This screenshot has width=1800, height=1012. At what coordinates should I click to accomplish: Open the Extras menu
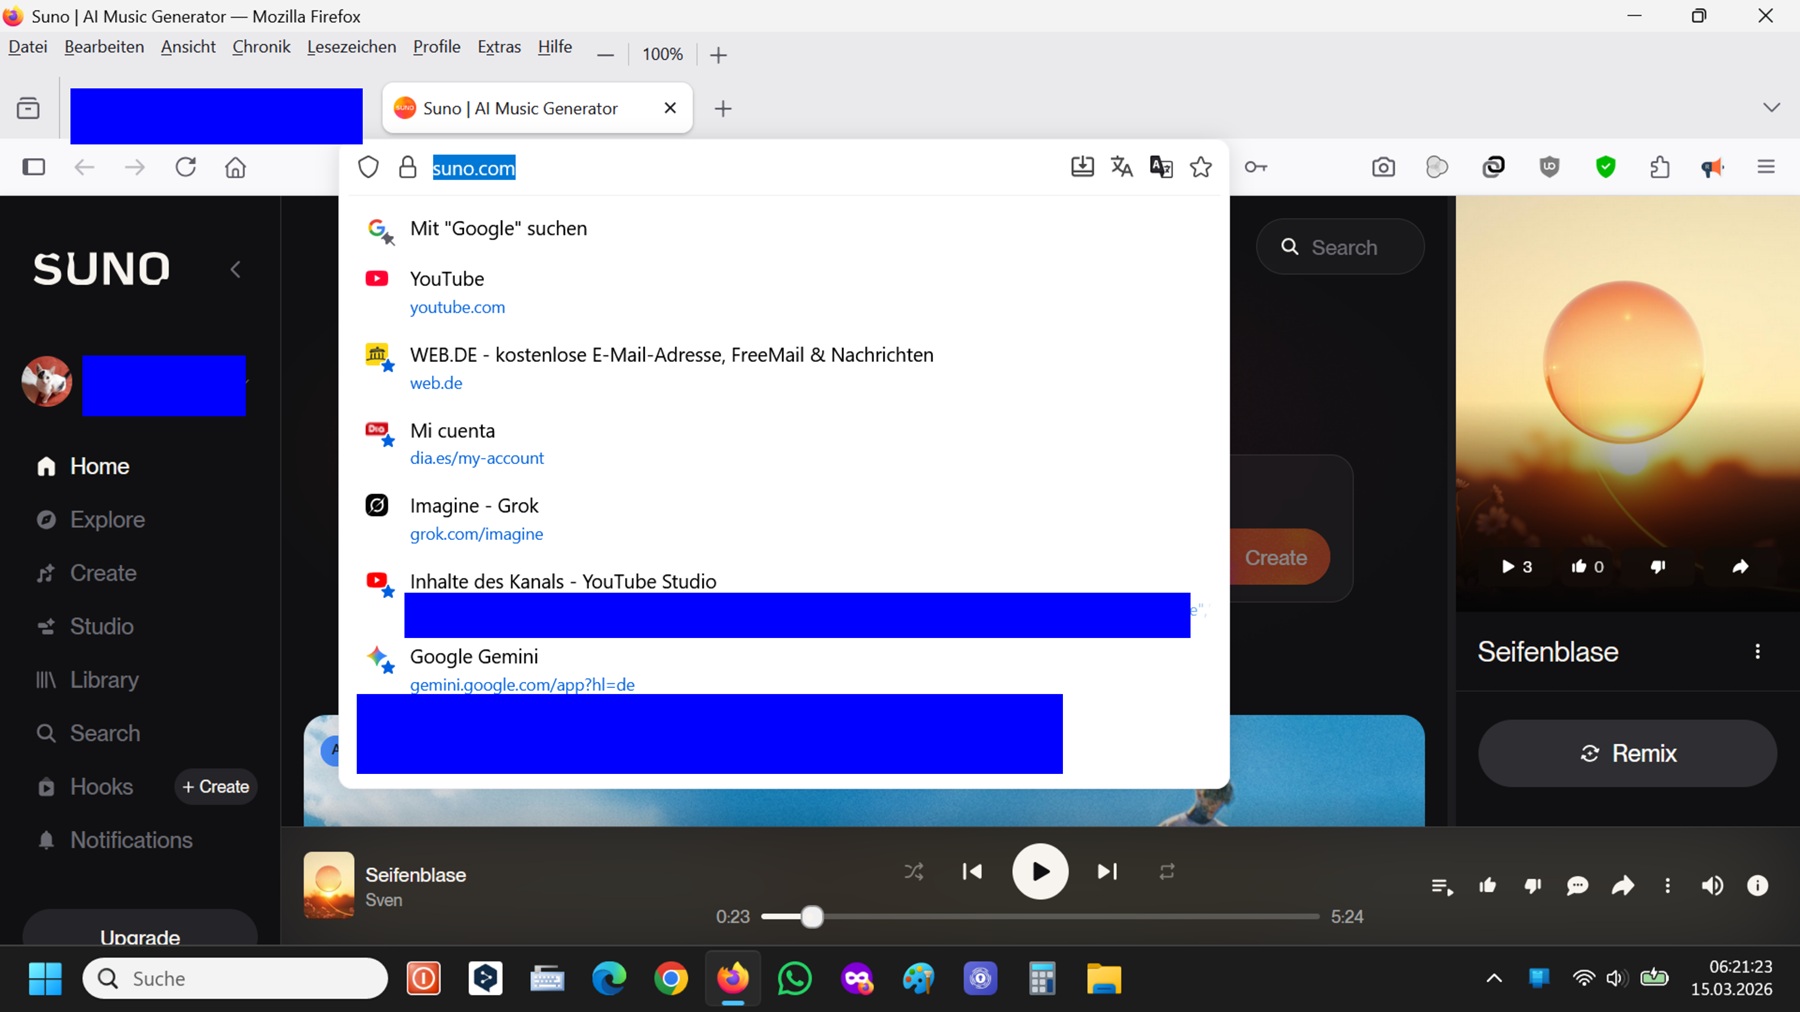coord(499,47)
